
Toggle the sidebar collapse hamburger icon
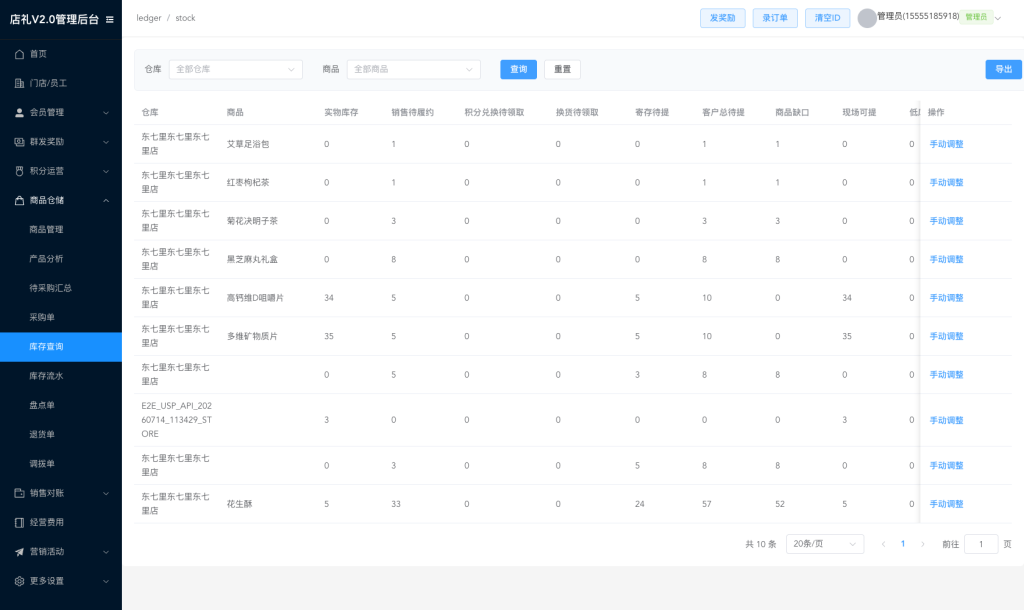[110, 20]
